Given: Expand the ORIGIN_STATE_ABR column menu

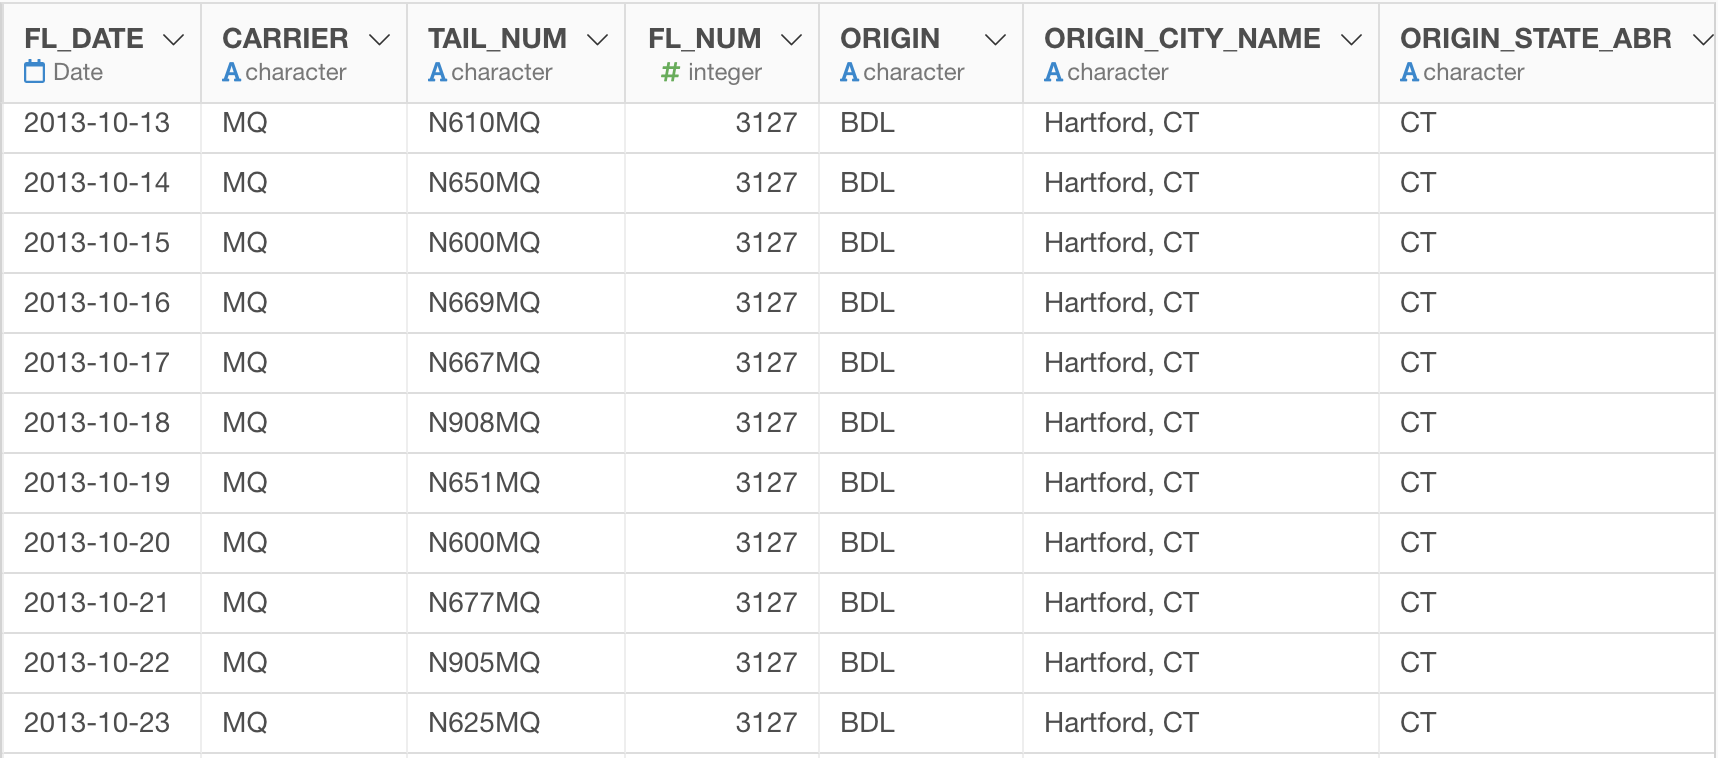Looking at the screenshot, I should click(1702, 40).
